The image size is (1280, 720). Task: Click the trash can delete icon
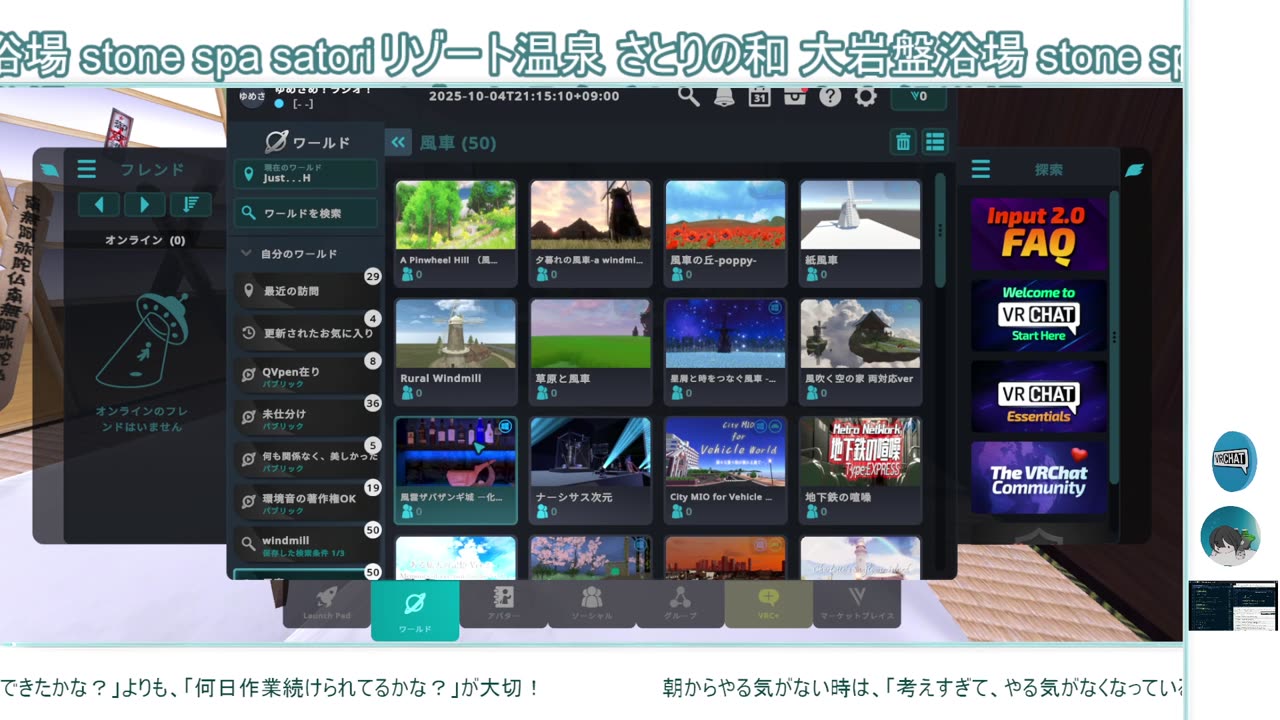pyautogui.click(x=903, y=142)
